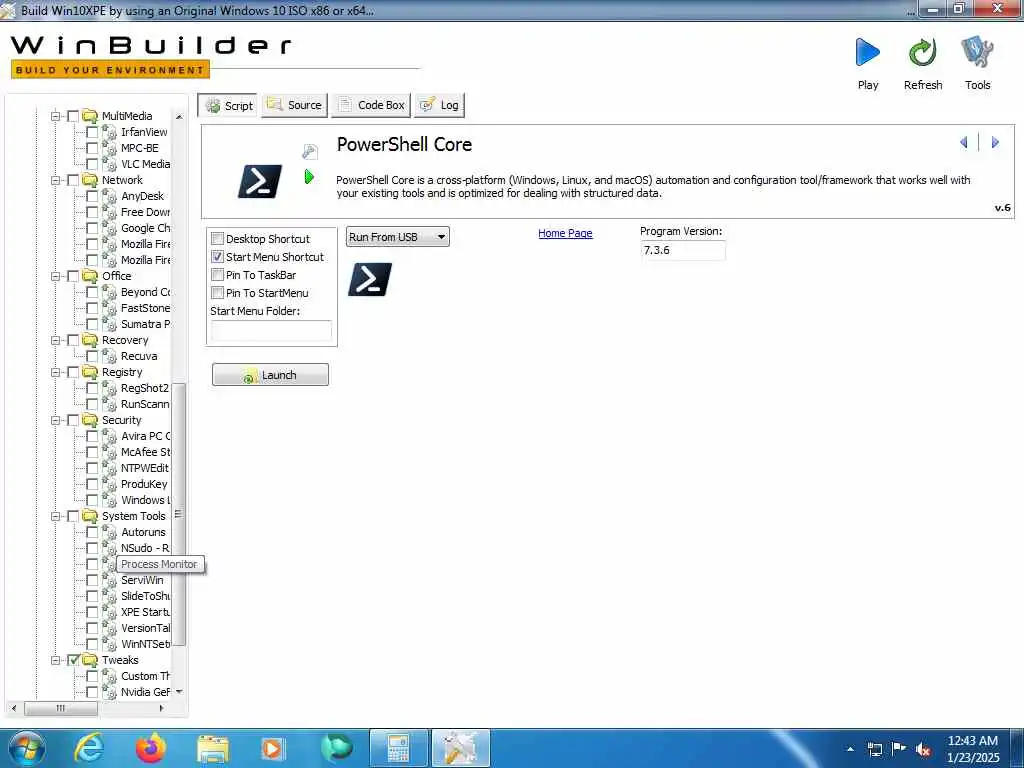1024x768 pixels.
Task: Click the Launch button
Action: [270, 375]
